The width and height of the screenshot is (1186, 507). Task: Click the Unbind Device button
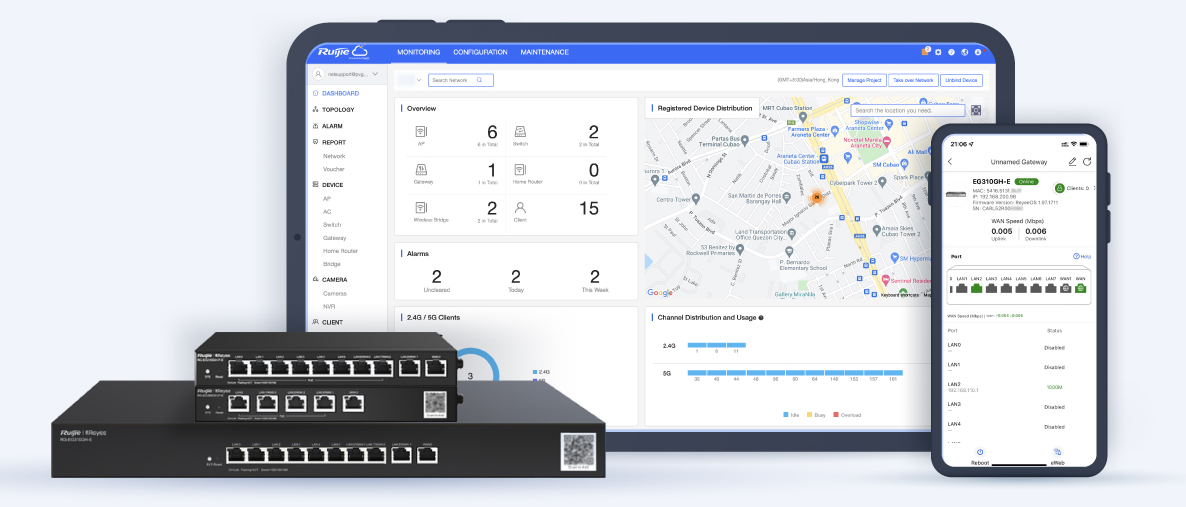(x=961, y=80)
